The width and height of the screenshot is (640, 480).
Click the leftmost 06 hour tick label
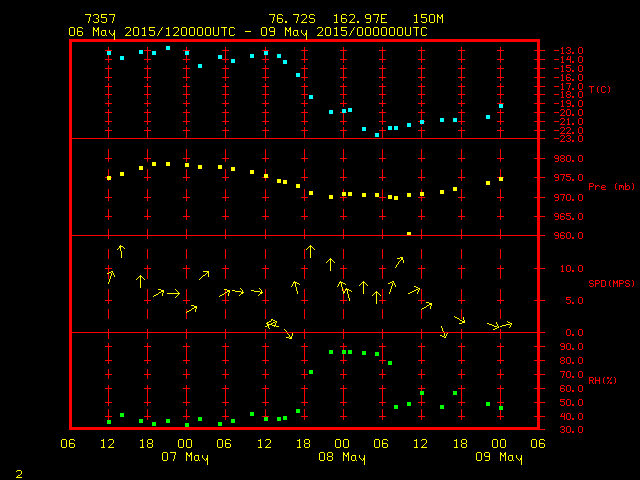69,443
